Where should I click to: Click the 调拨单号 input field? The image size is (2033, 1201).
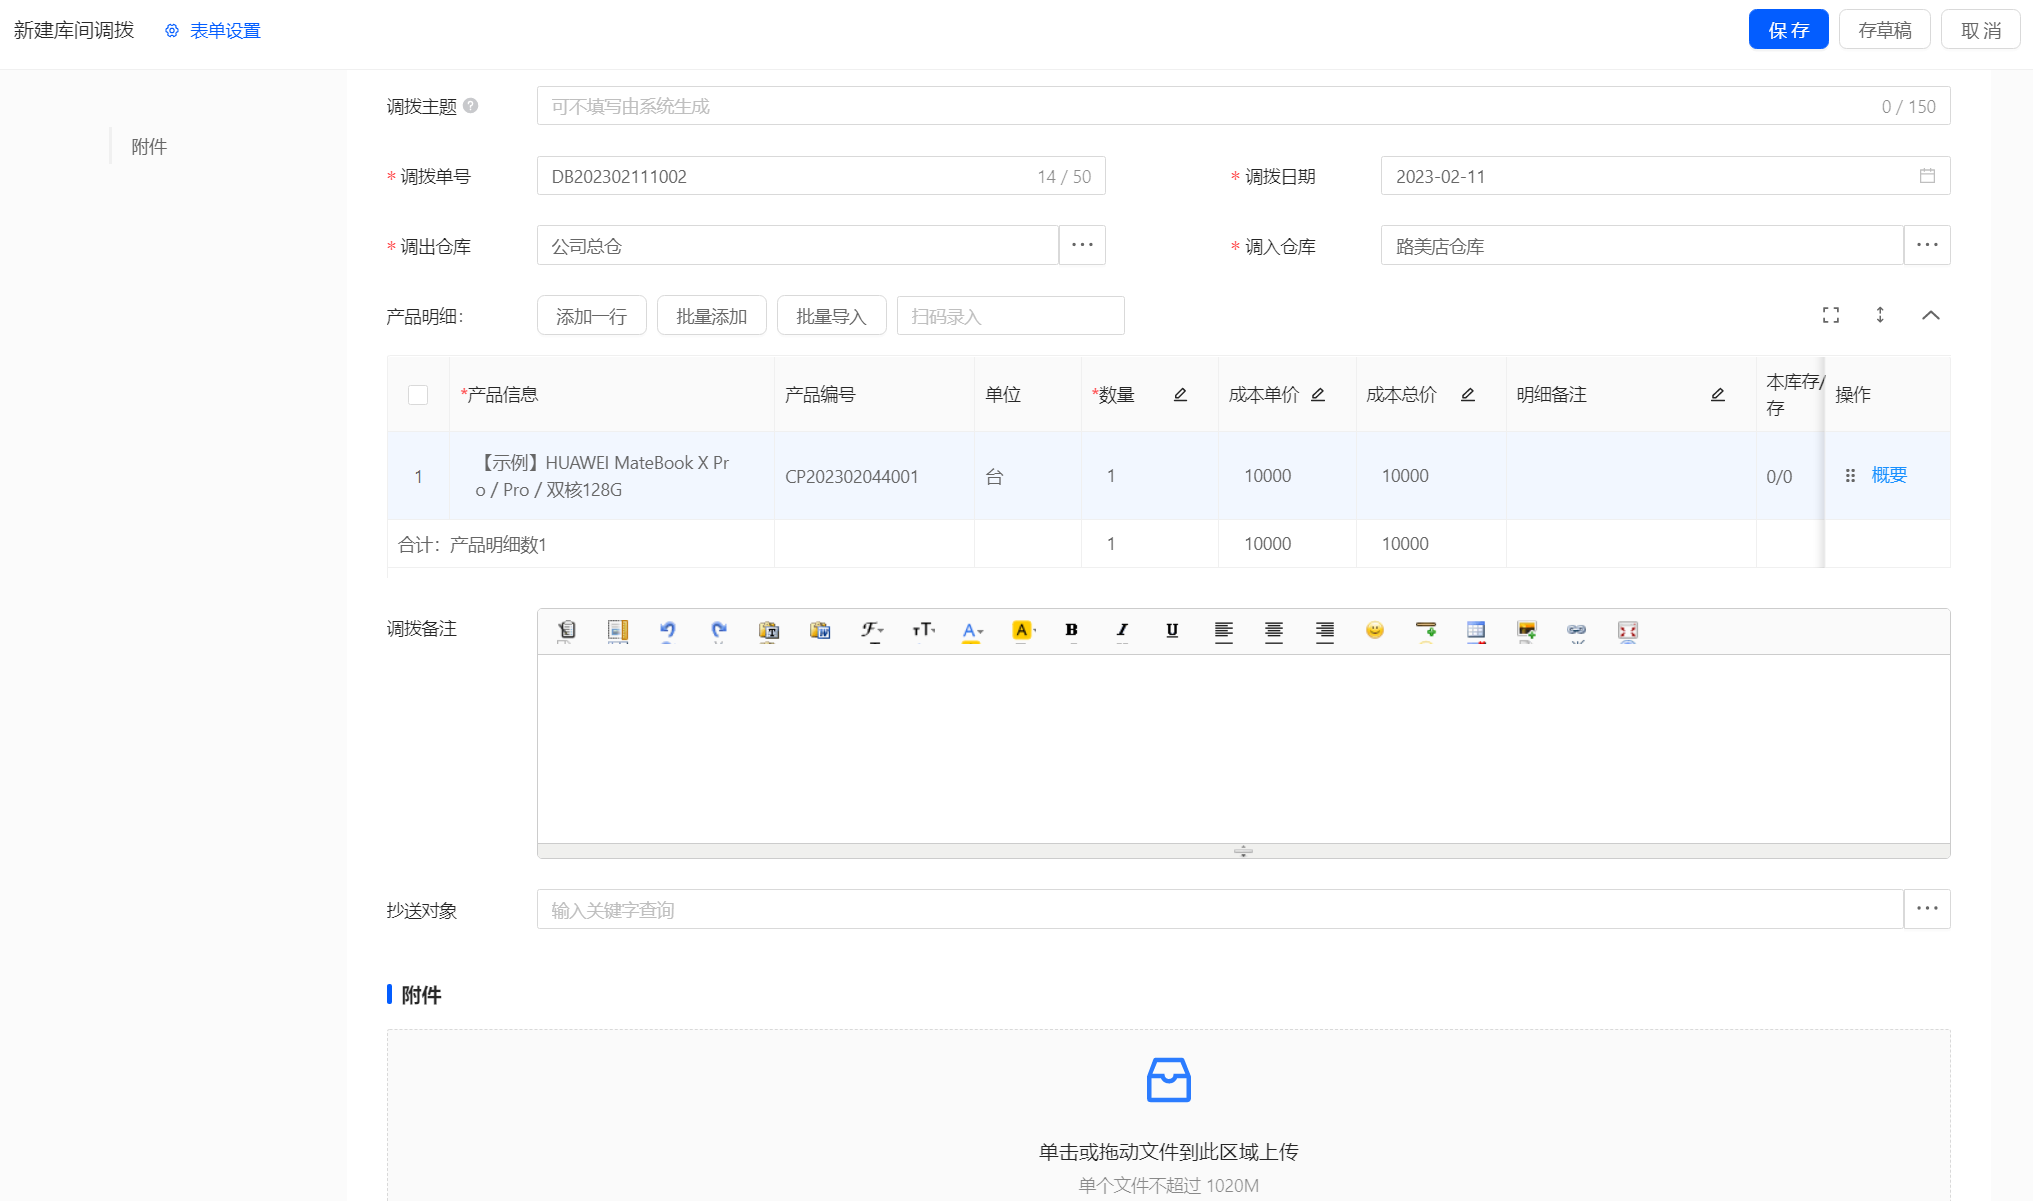pos(821,176)
